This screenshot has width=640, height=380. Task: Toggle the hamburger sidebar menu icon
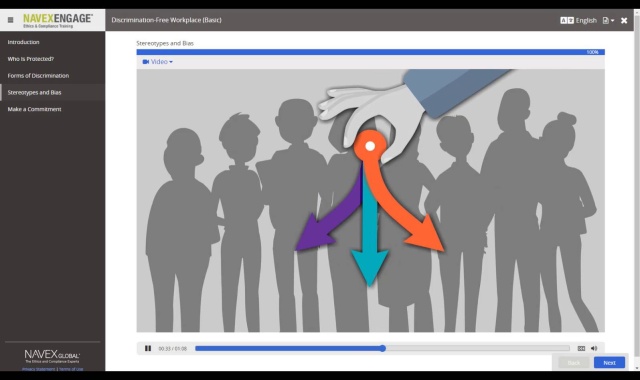(11, 20)
